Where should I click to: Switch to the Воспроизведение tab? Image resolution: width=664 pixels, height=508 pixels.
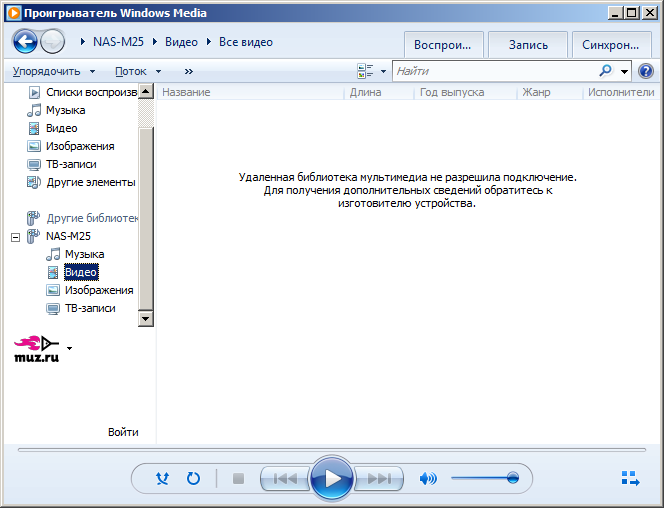point(443,44)
